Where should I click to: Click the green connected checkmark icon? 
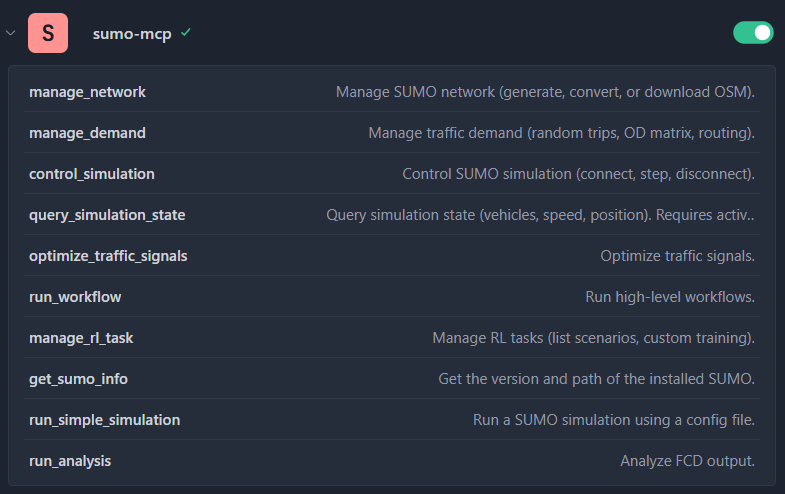point(186,33)
